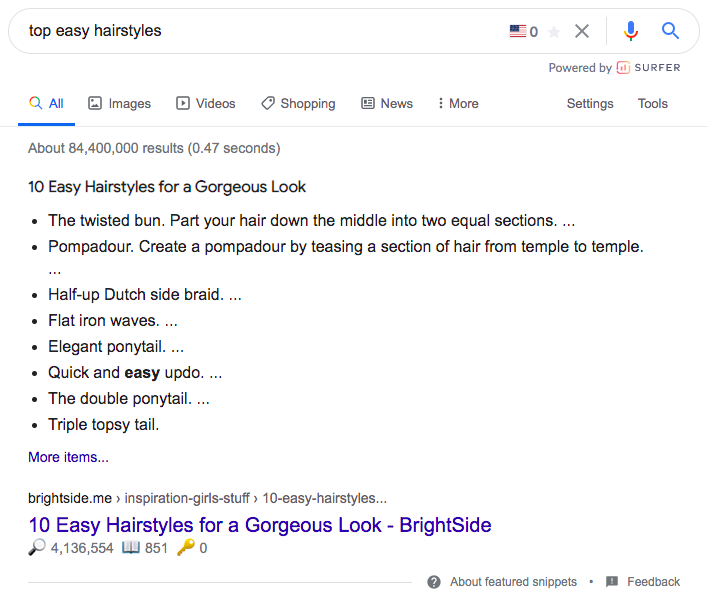
Task: Switch to the Images tab
Action: 119,103
